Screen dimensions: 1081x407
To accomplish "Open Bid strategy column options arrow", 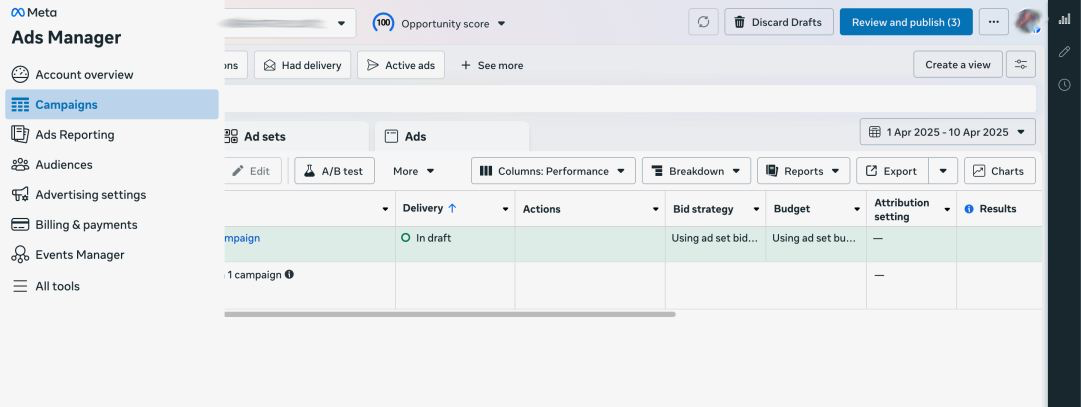I will pos(756,209).
